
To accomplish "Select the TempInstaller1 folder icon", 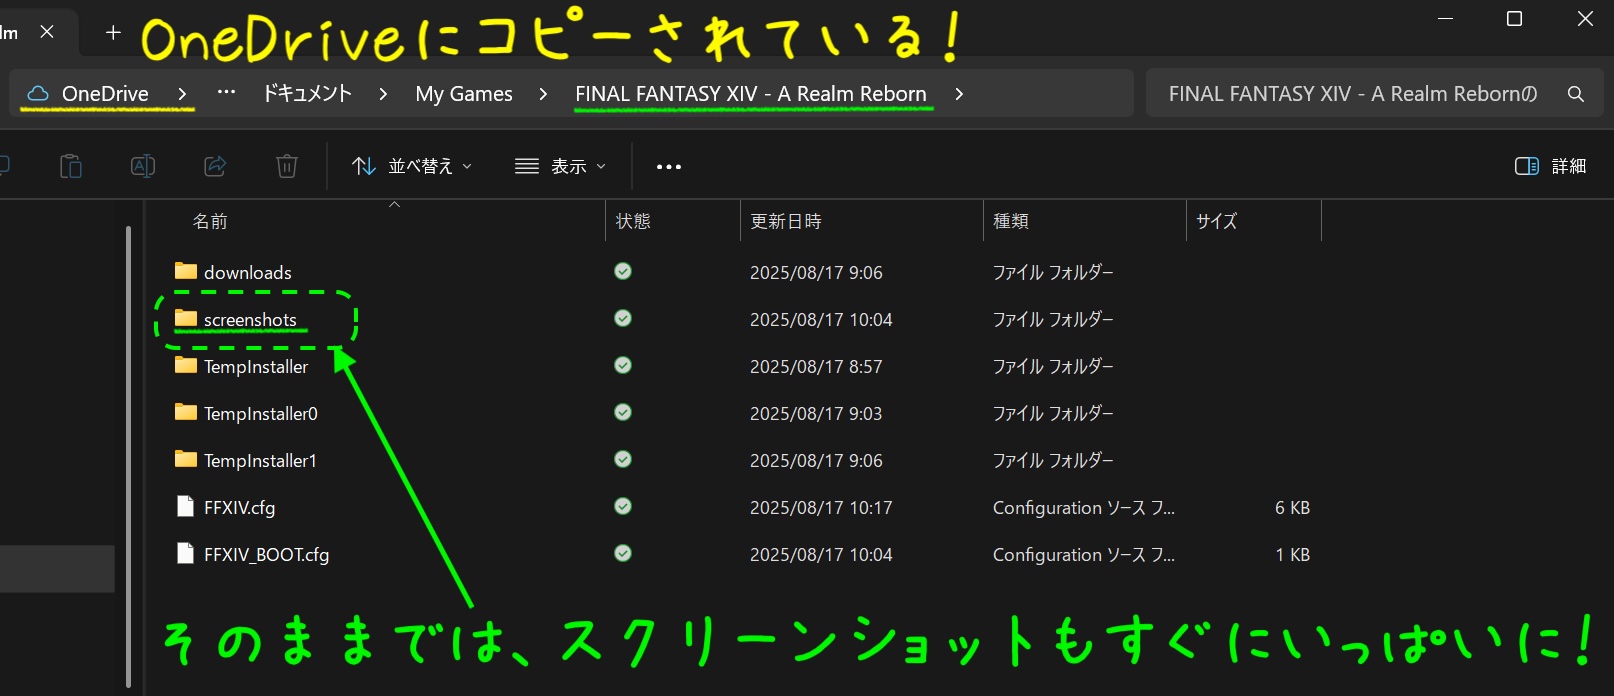I will (x=186, y=459).
